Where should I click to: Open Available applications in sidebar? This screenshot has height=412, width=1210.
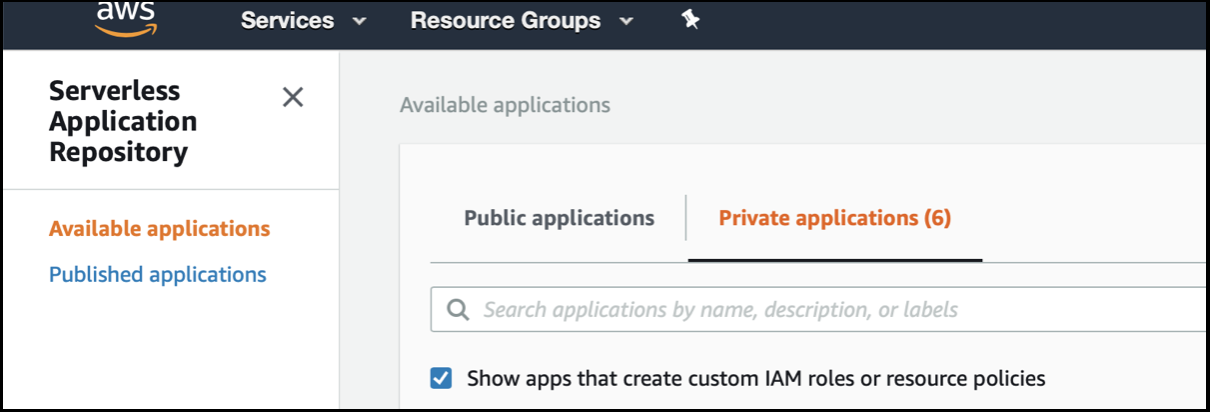[x=159, y=229]
